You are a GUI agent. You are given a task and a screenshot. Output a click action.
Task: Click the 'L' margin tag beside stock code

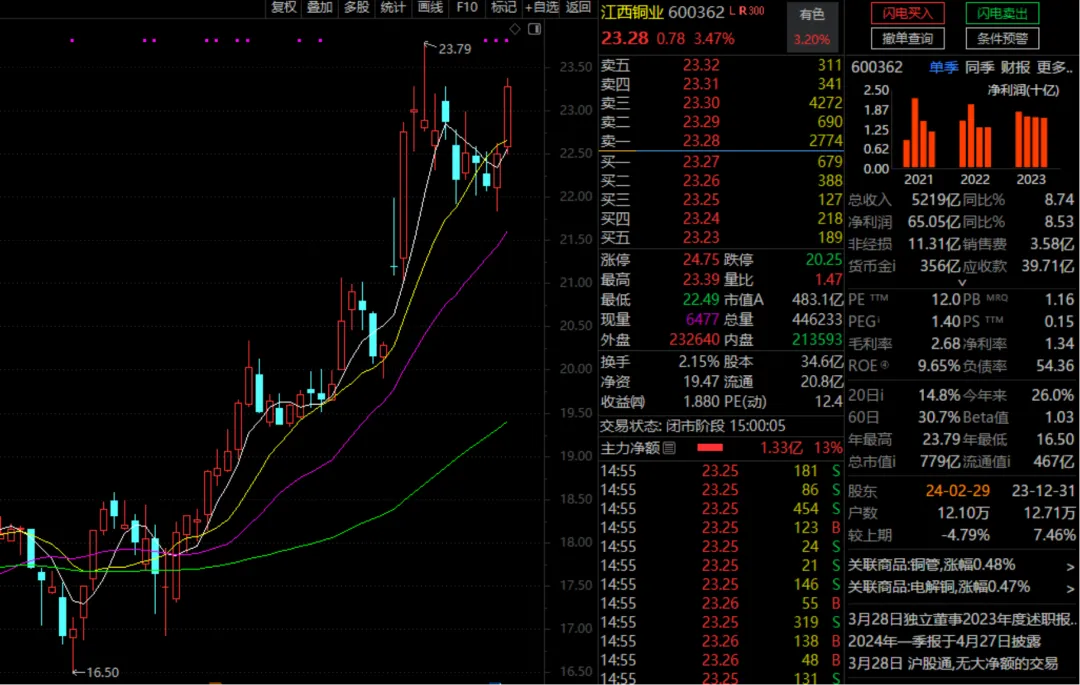(x=731, y=11)
